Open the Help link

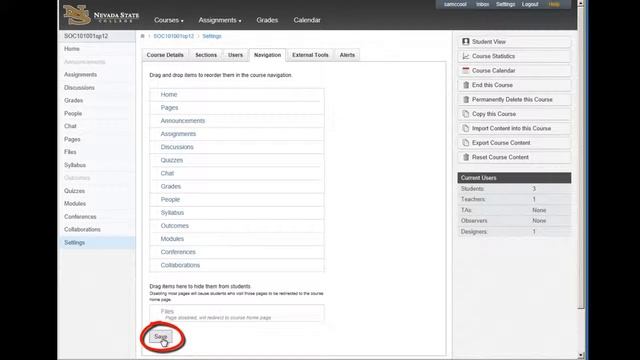[554, 4]
